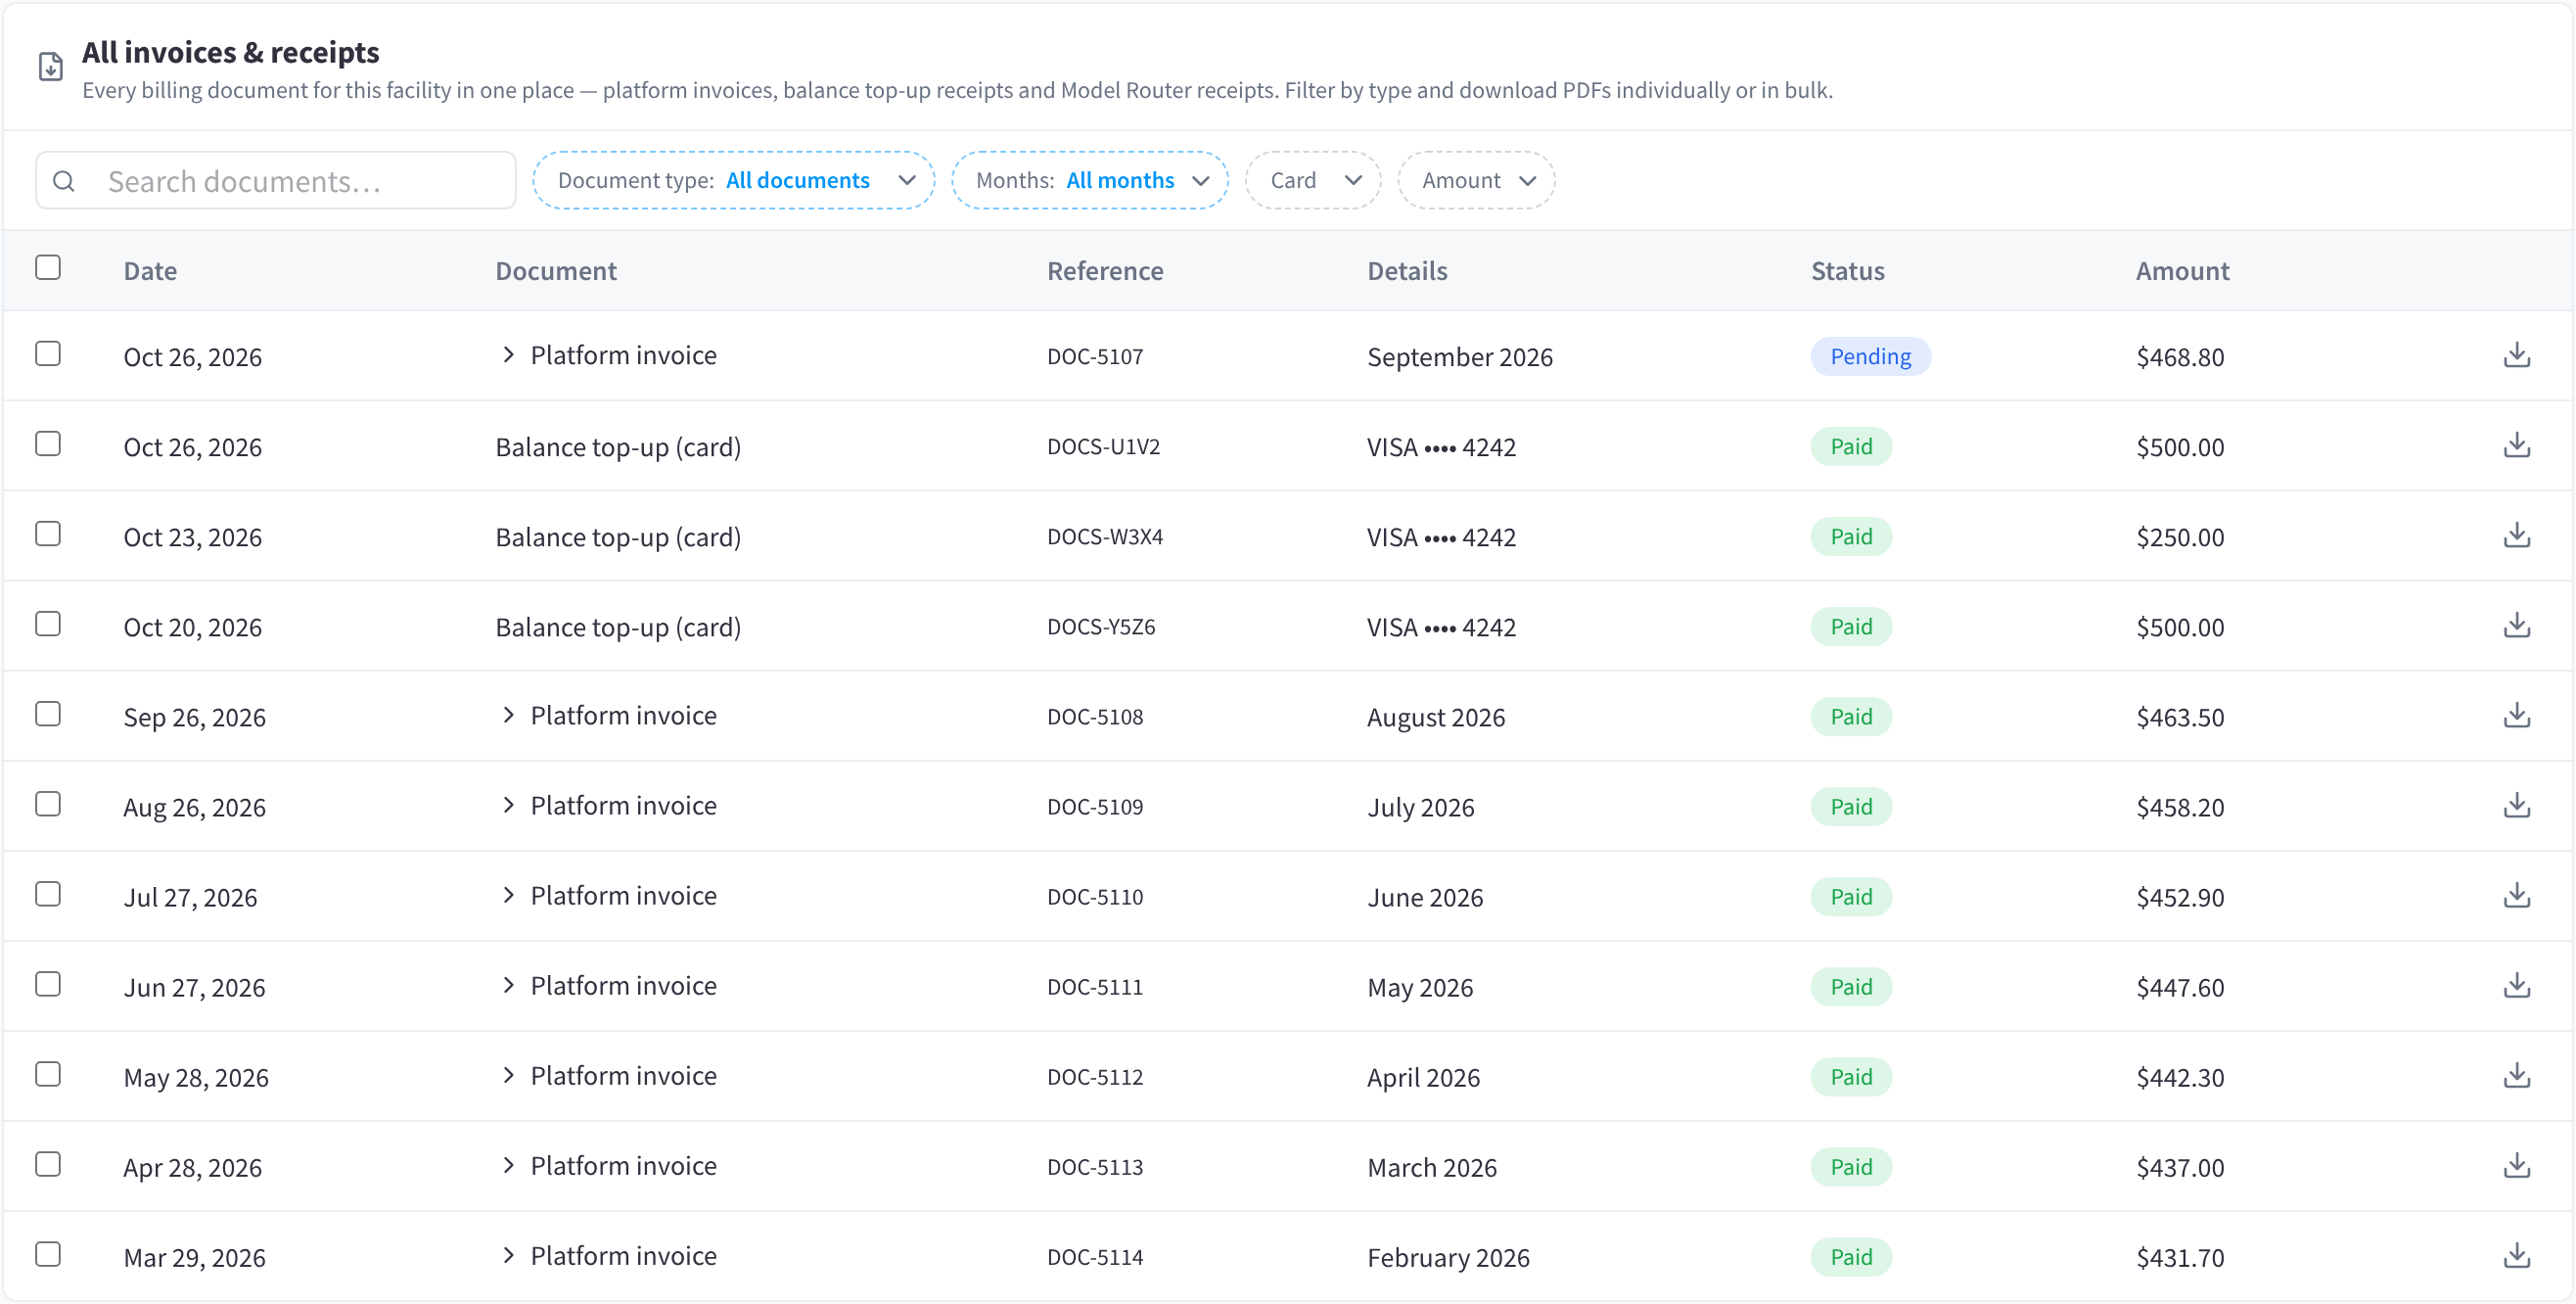Download receipt DOCS-U1V2
Image resolution: width=2576 pixels, height=1304 pixels.
2516,446
